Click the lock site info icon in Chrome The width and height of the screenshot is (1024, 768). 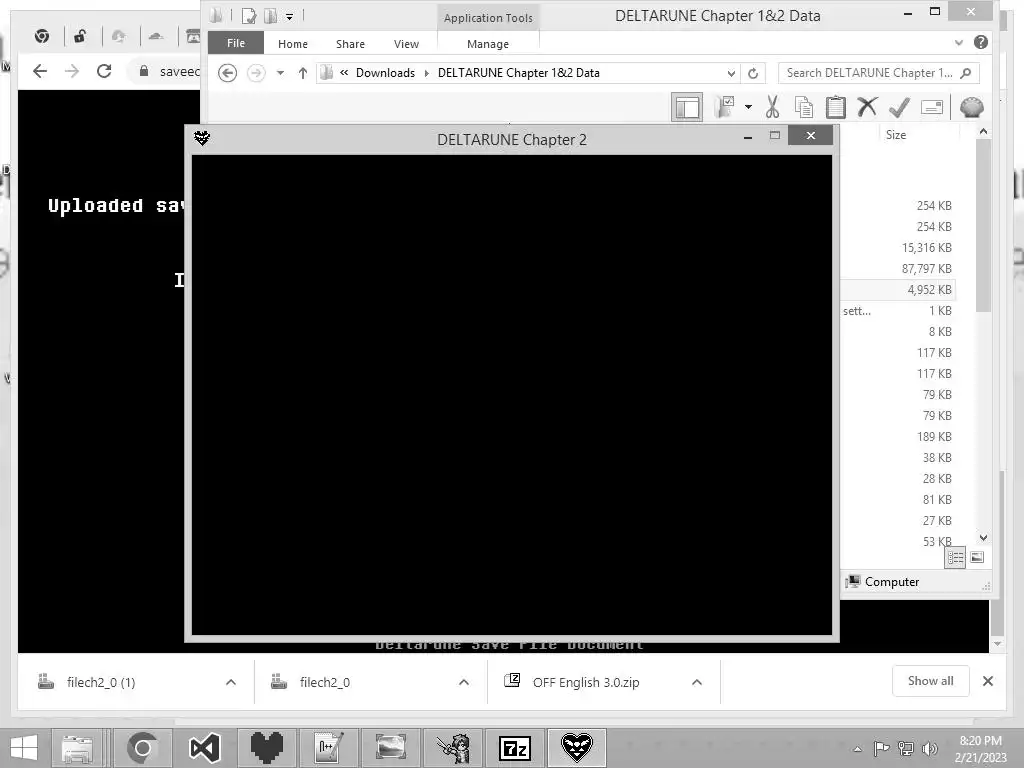[x=144, y=71]
